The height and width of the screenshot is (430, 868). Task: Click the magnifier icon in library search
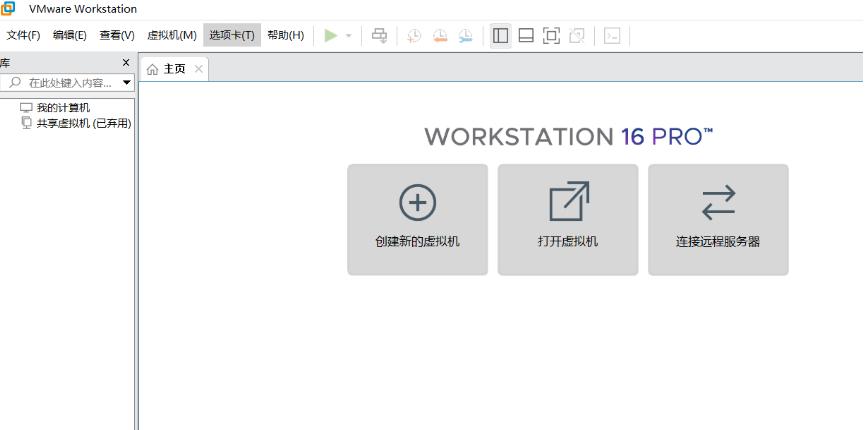pyautogui.click(x=16, y=82)
